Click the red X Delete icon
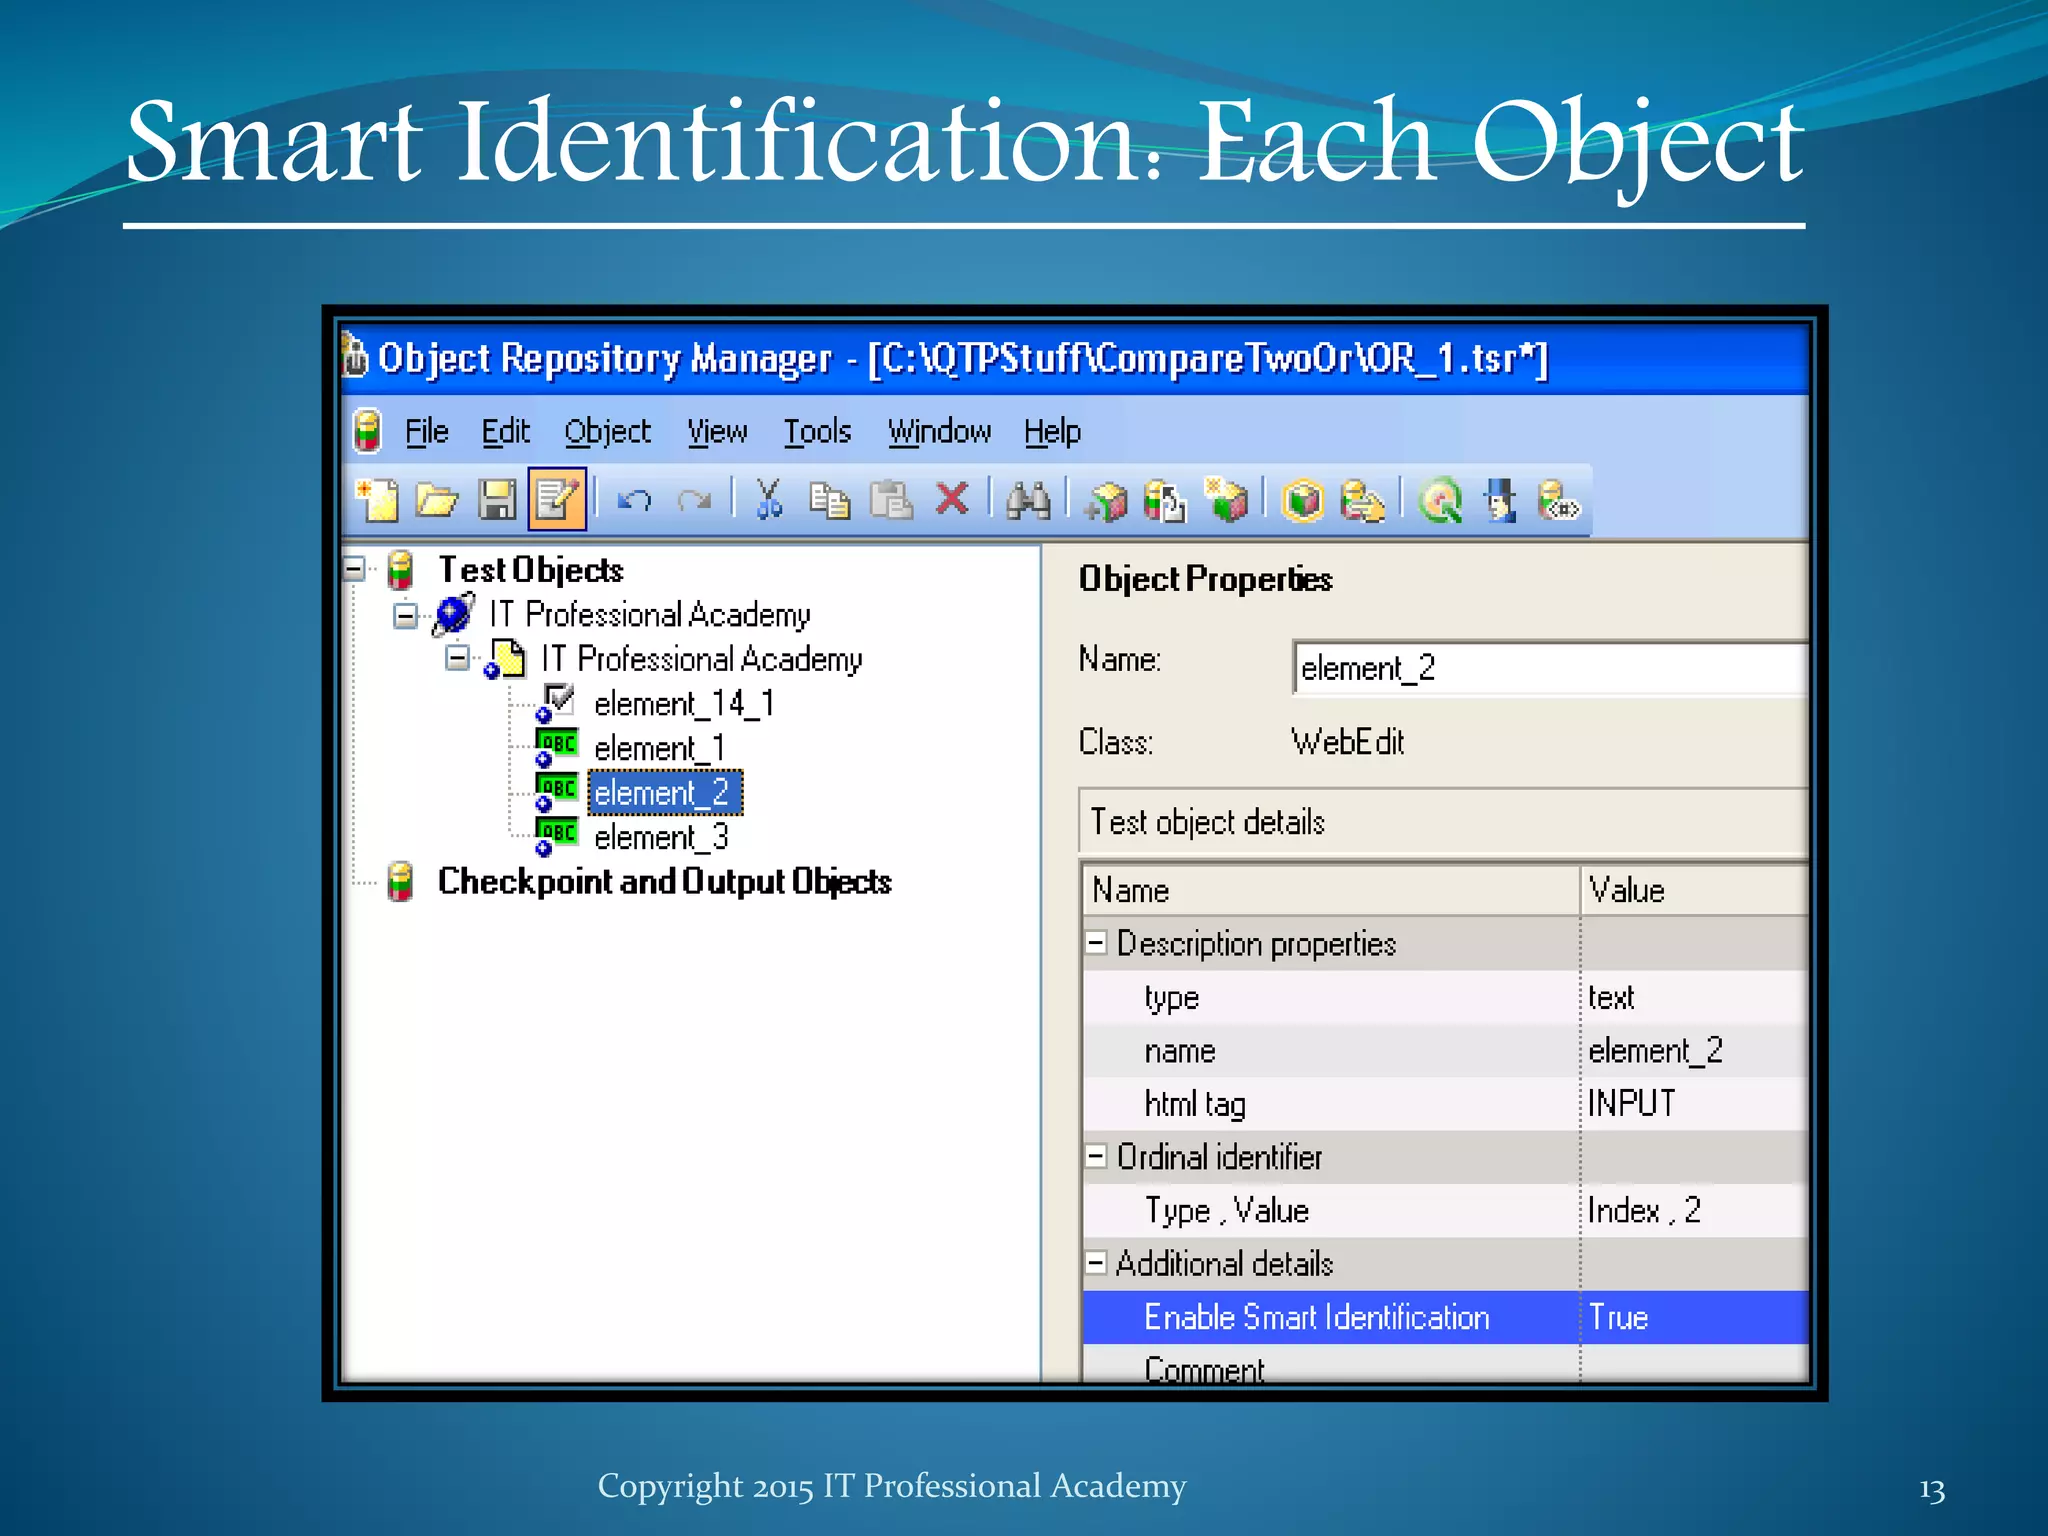The height and width of the screenshot is (1536, 2048). 952,498
